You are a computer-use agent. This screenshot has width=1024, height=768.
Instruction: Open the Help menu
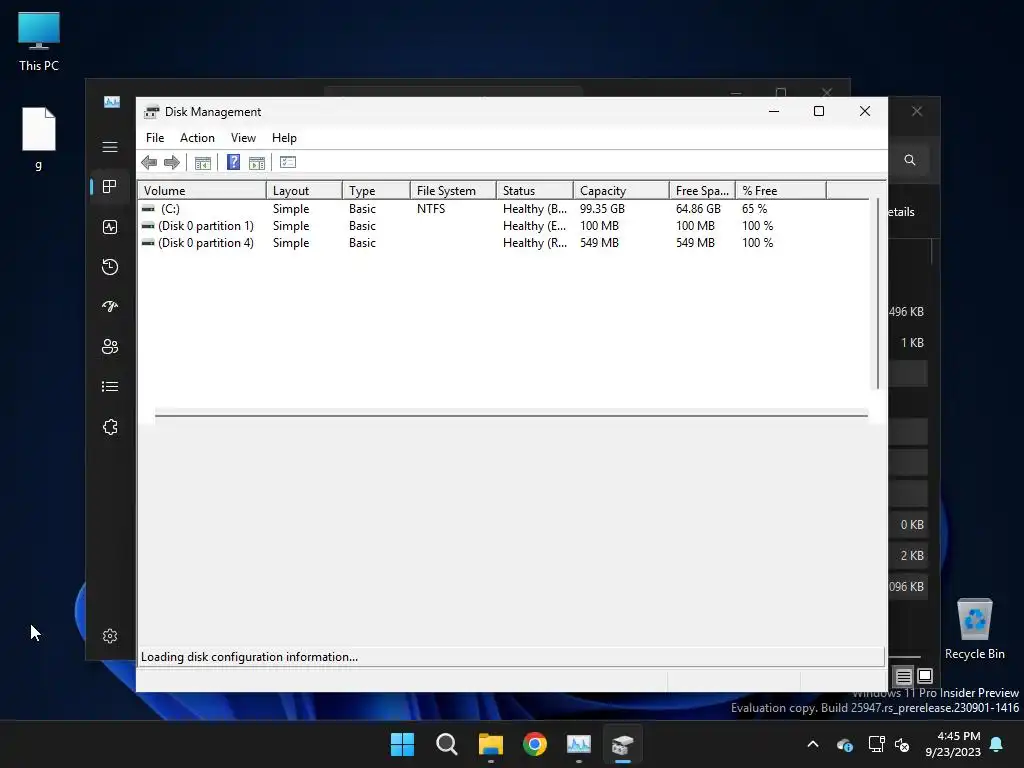point(284,138)
